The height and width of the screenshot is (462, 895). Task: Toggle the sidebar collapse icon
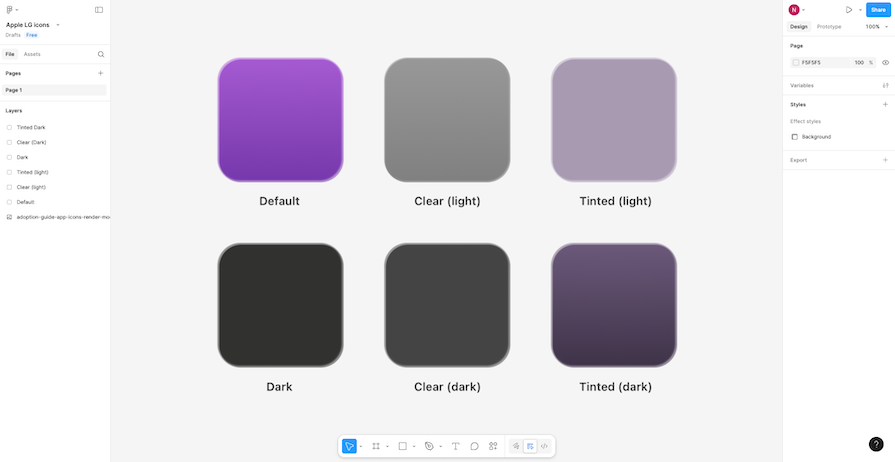(99, 10)
